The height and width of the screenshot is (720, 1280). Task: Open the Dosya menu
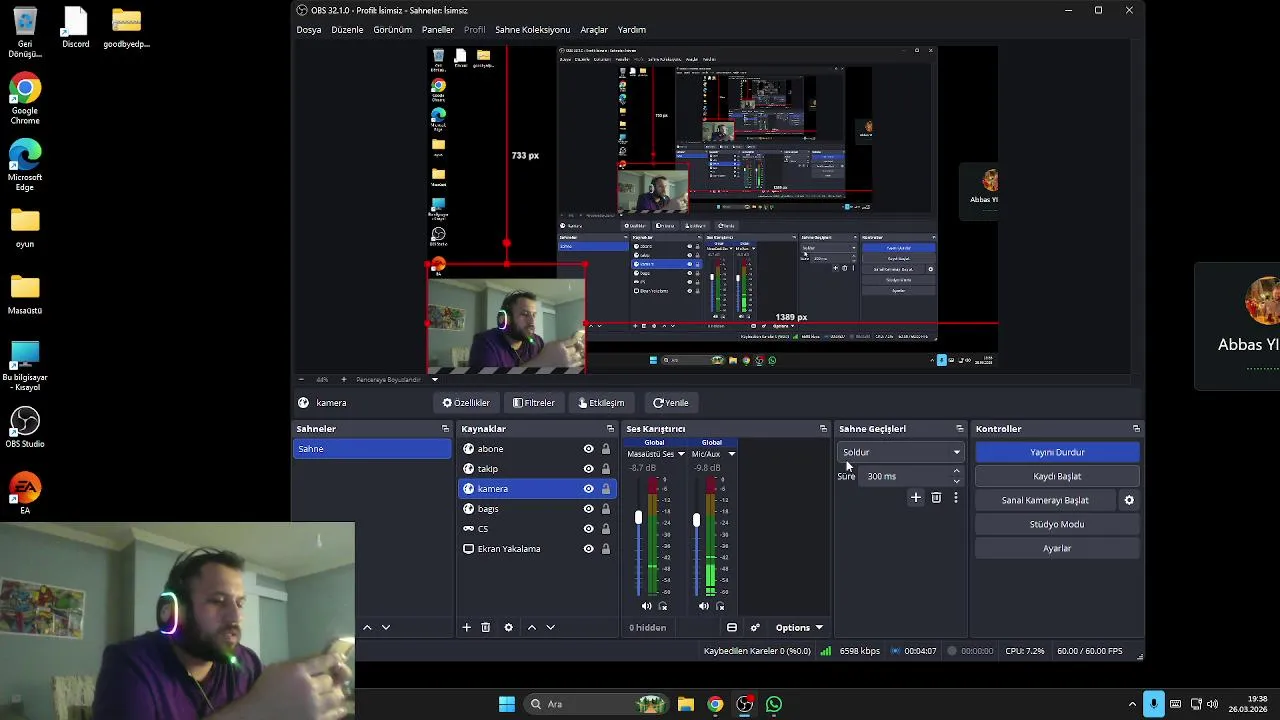(x=309, y=30)
